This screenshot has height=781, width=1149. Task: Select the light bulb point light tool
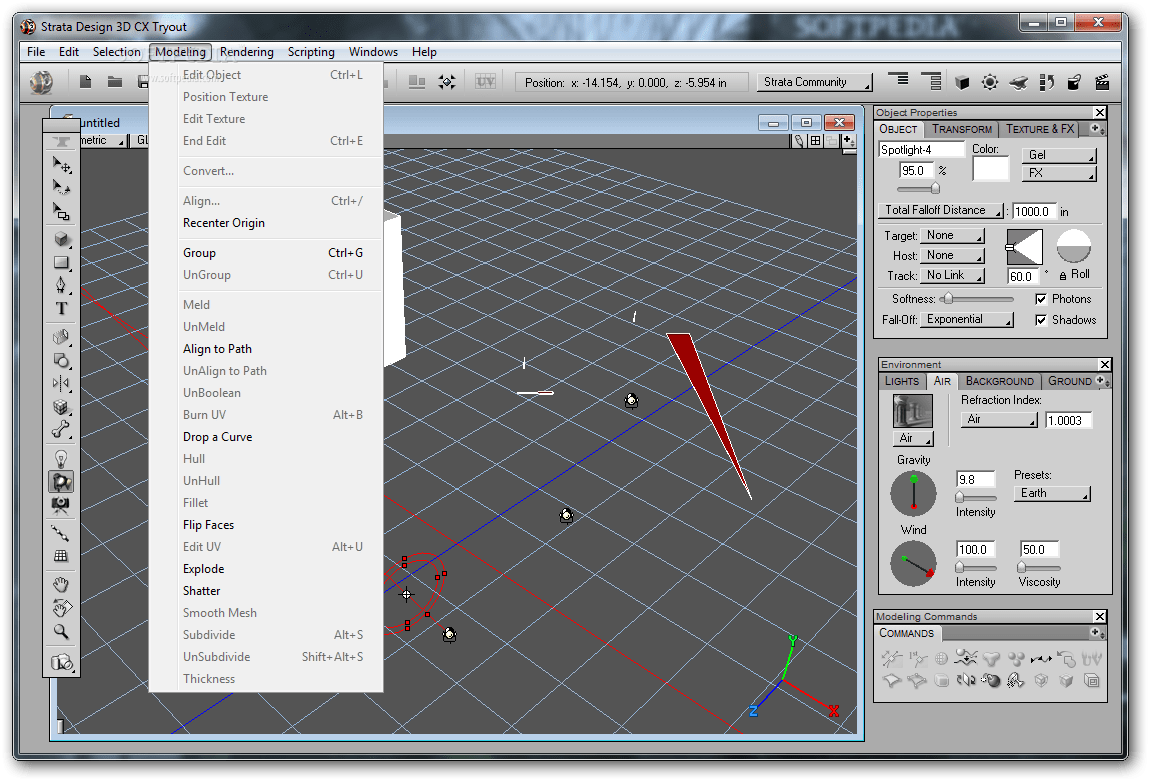click(62, 459)
